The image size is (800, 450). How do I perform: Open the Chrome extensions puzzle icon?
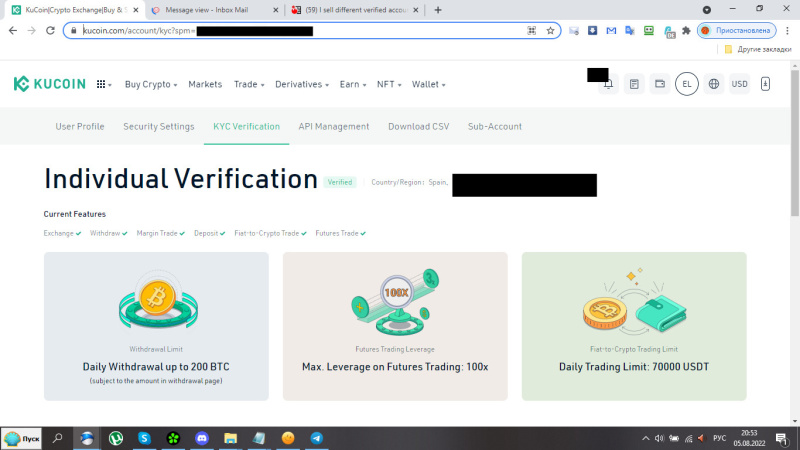(x=685, y=31)
